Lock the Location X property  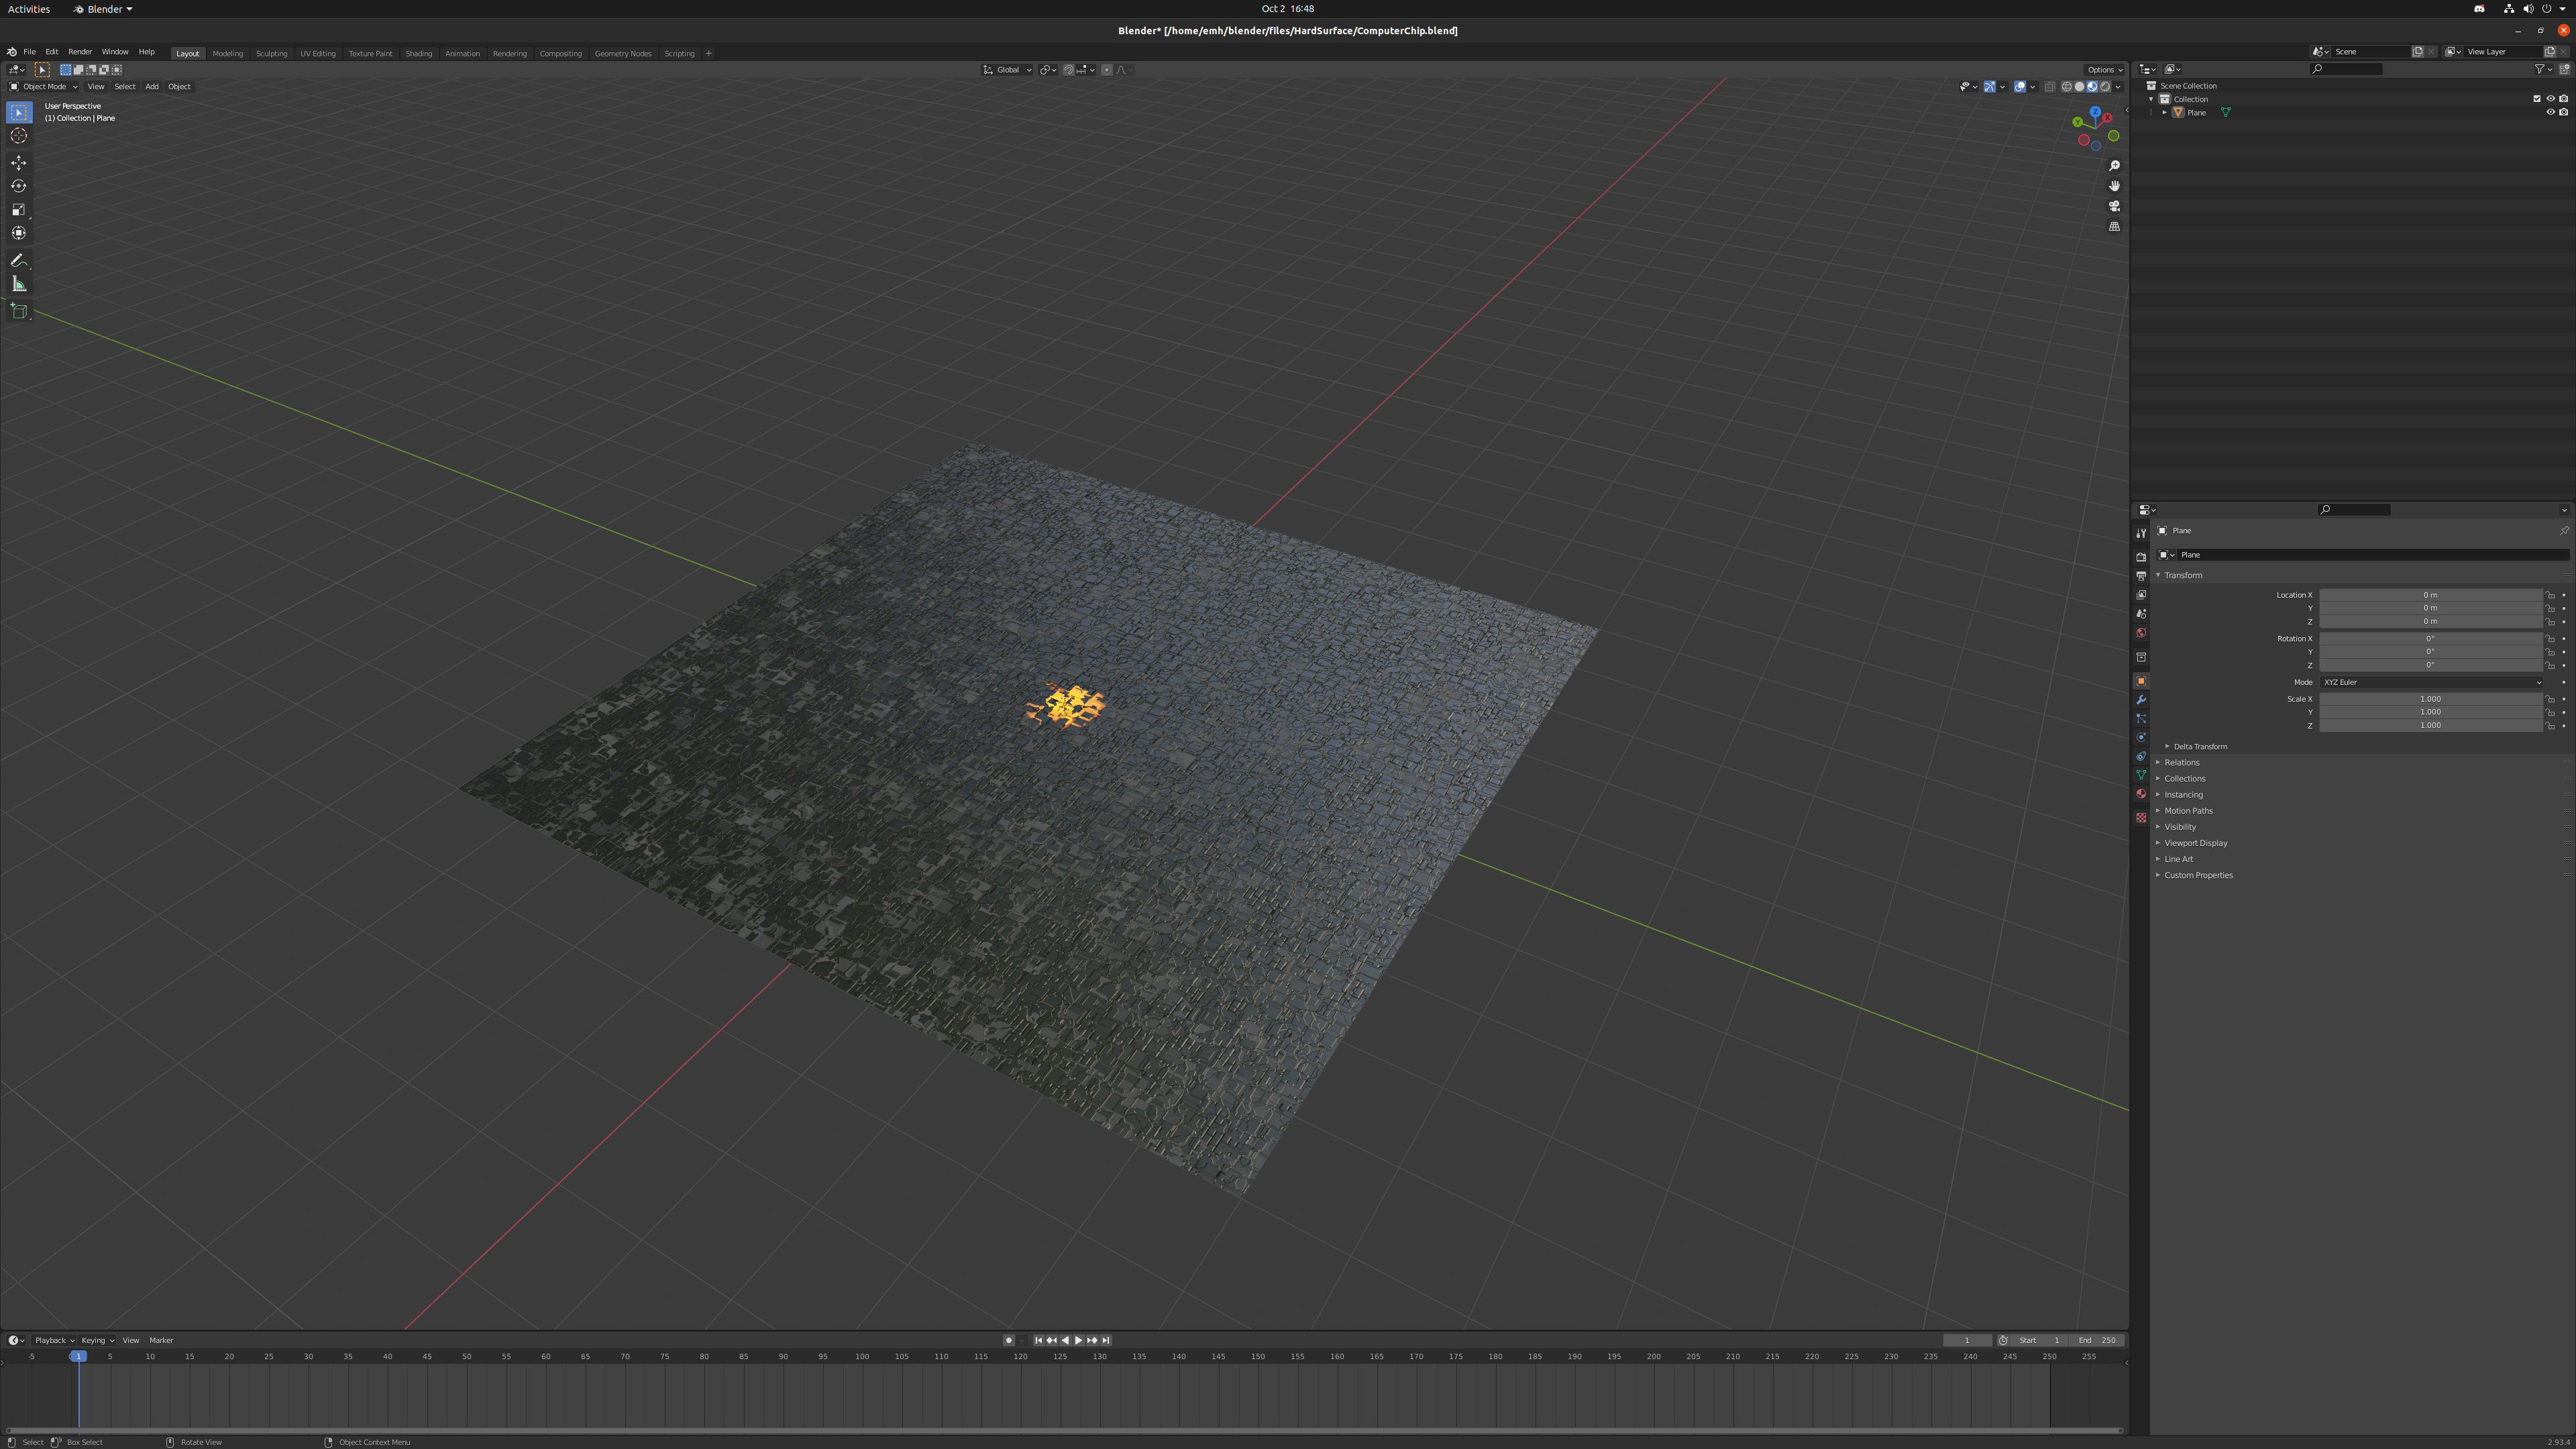point(2550,595)
